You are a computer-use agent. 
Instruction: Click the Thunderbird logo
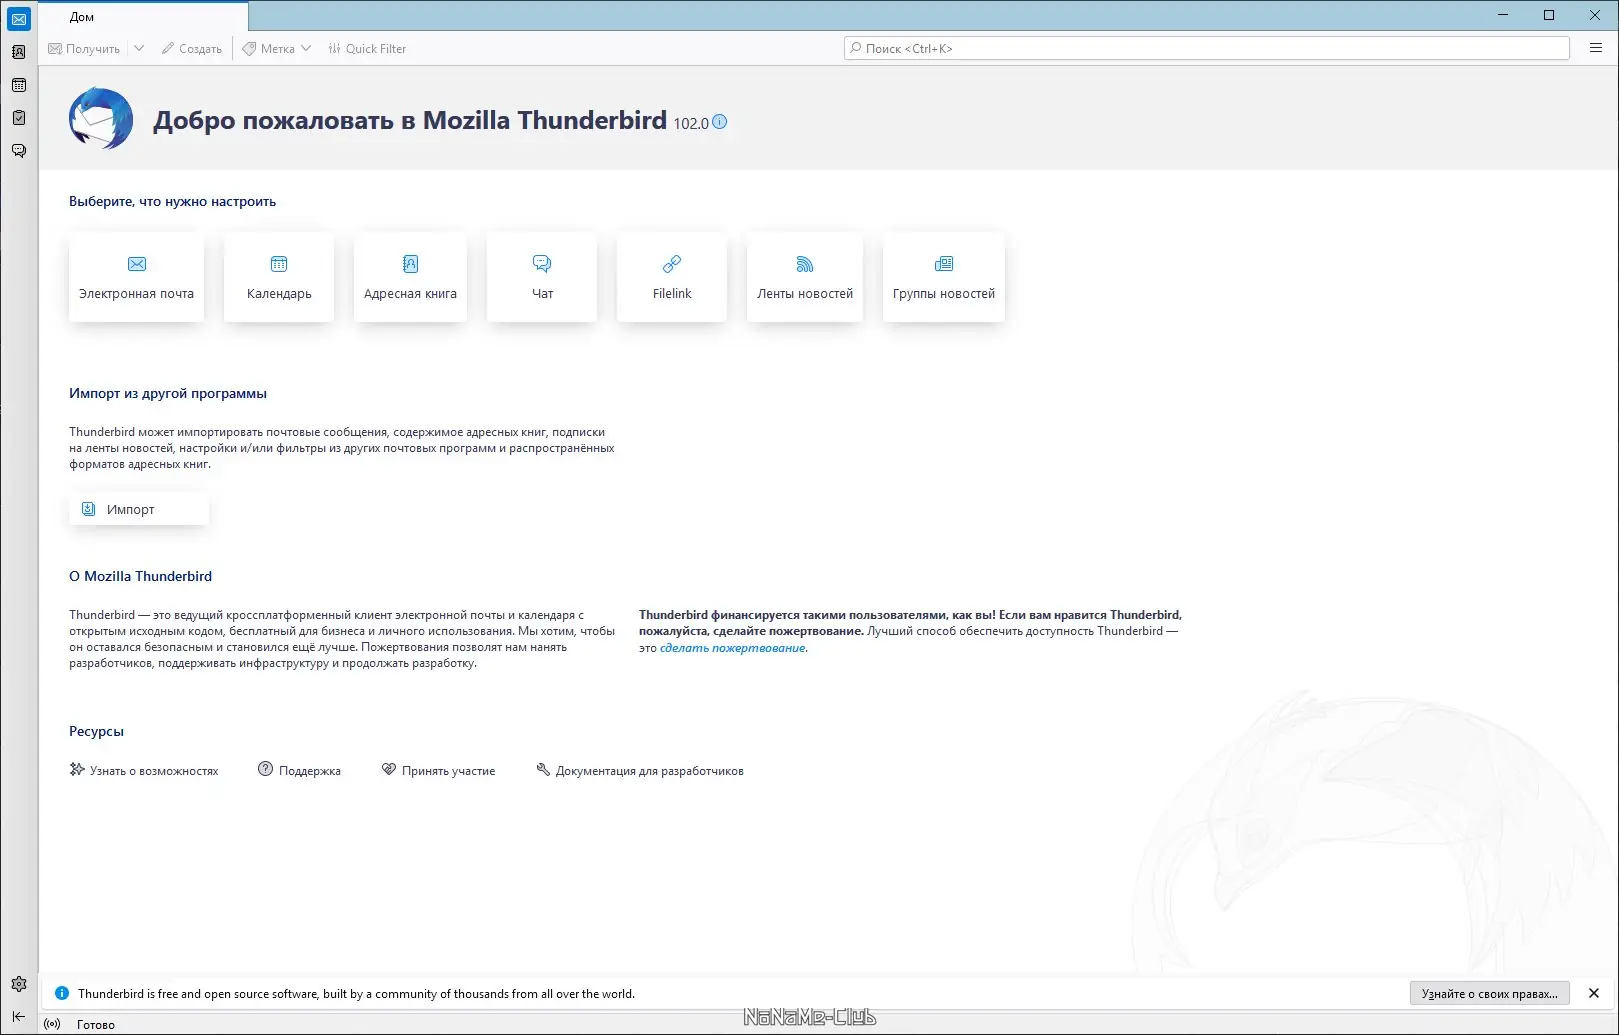pos(101,119)
